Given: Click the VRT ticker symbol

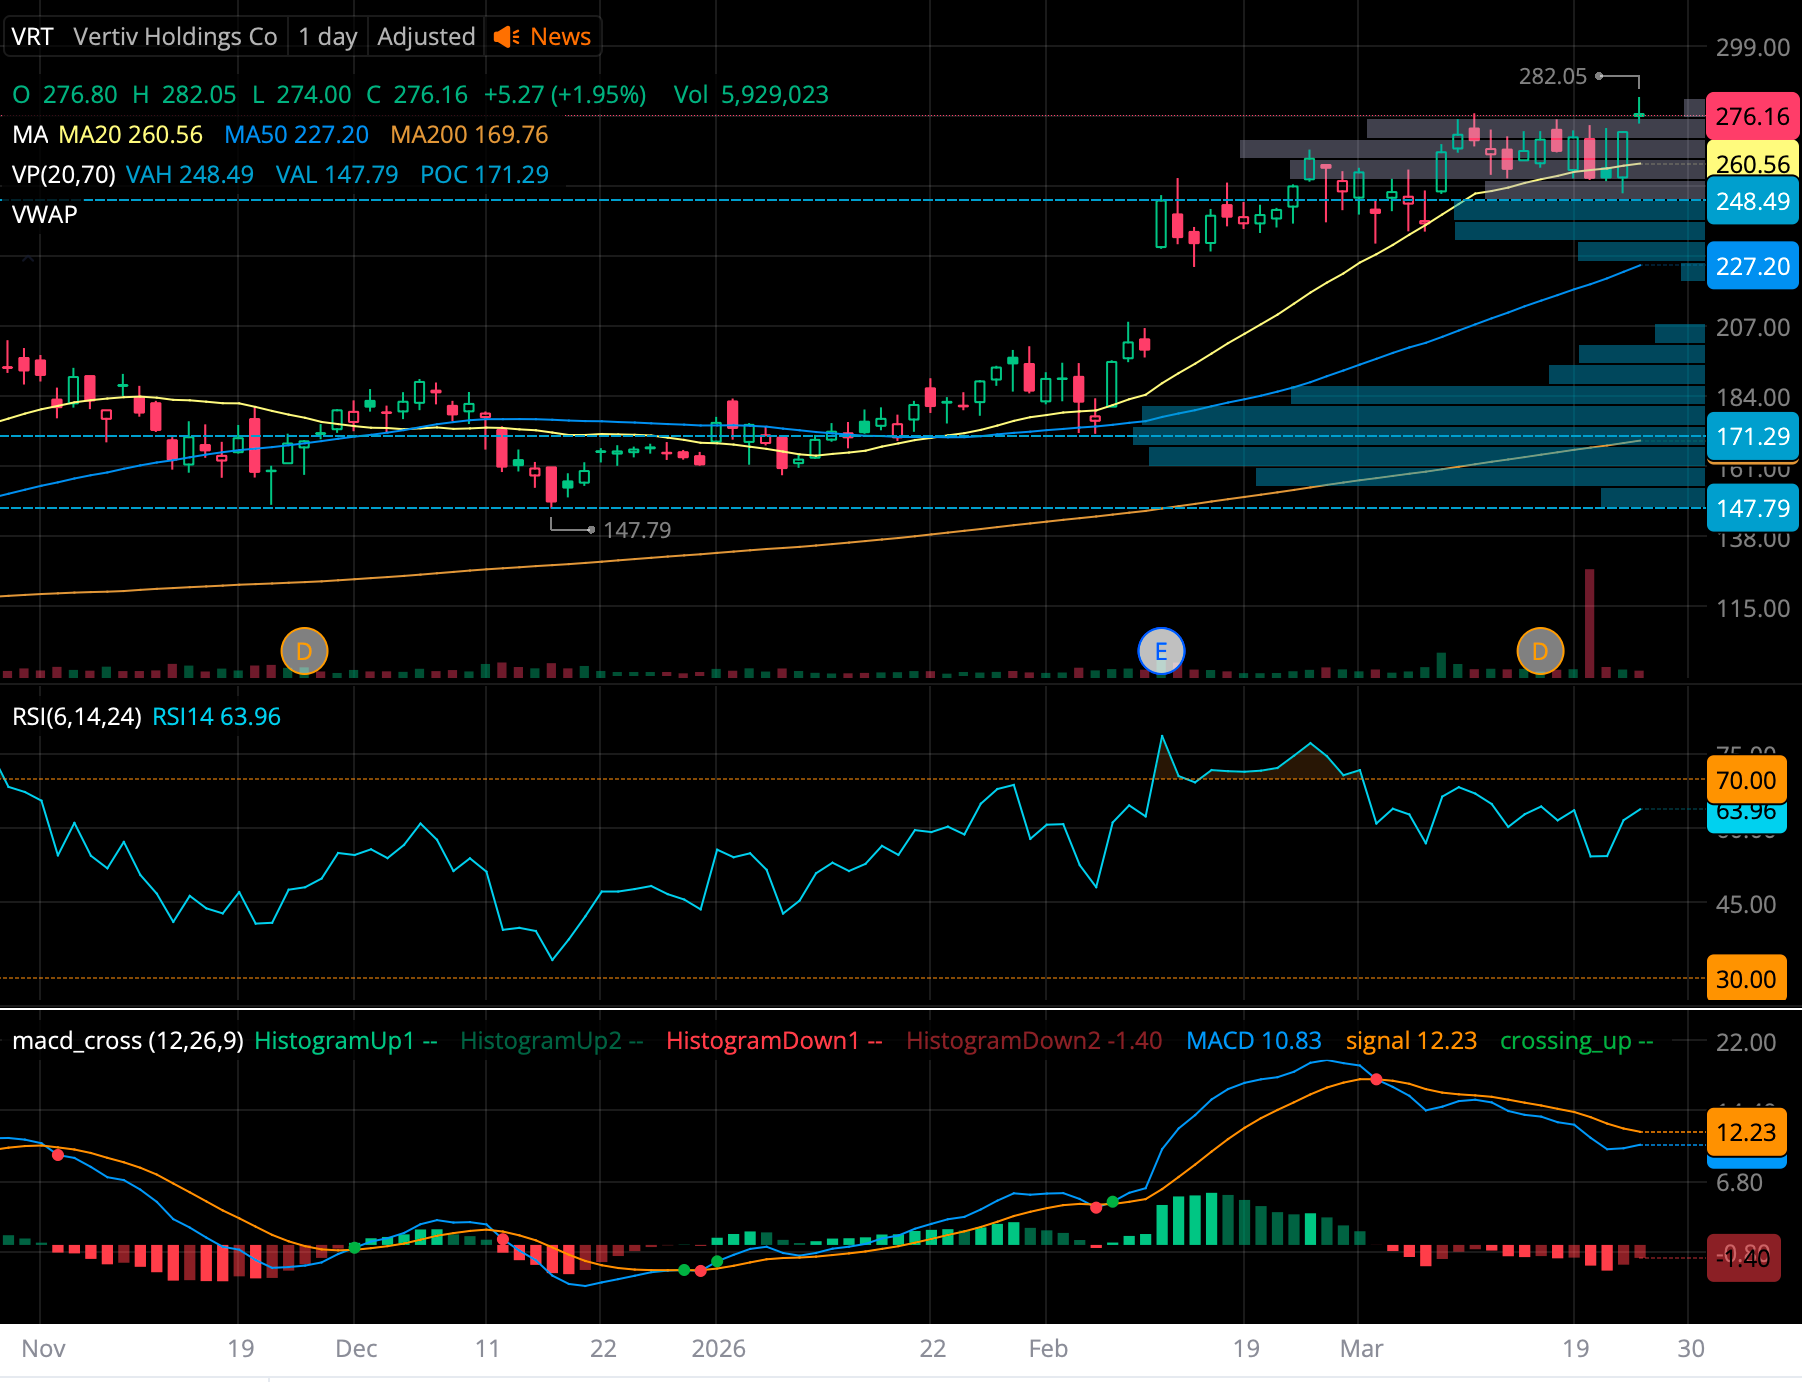Looking at the screenshot, I should tap(32, 37).
